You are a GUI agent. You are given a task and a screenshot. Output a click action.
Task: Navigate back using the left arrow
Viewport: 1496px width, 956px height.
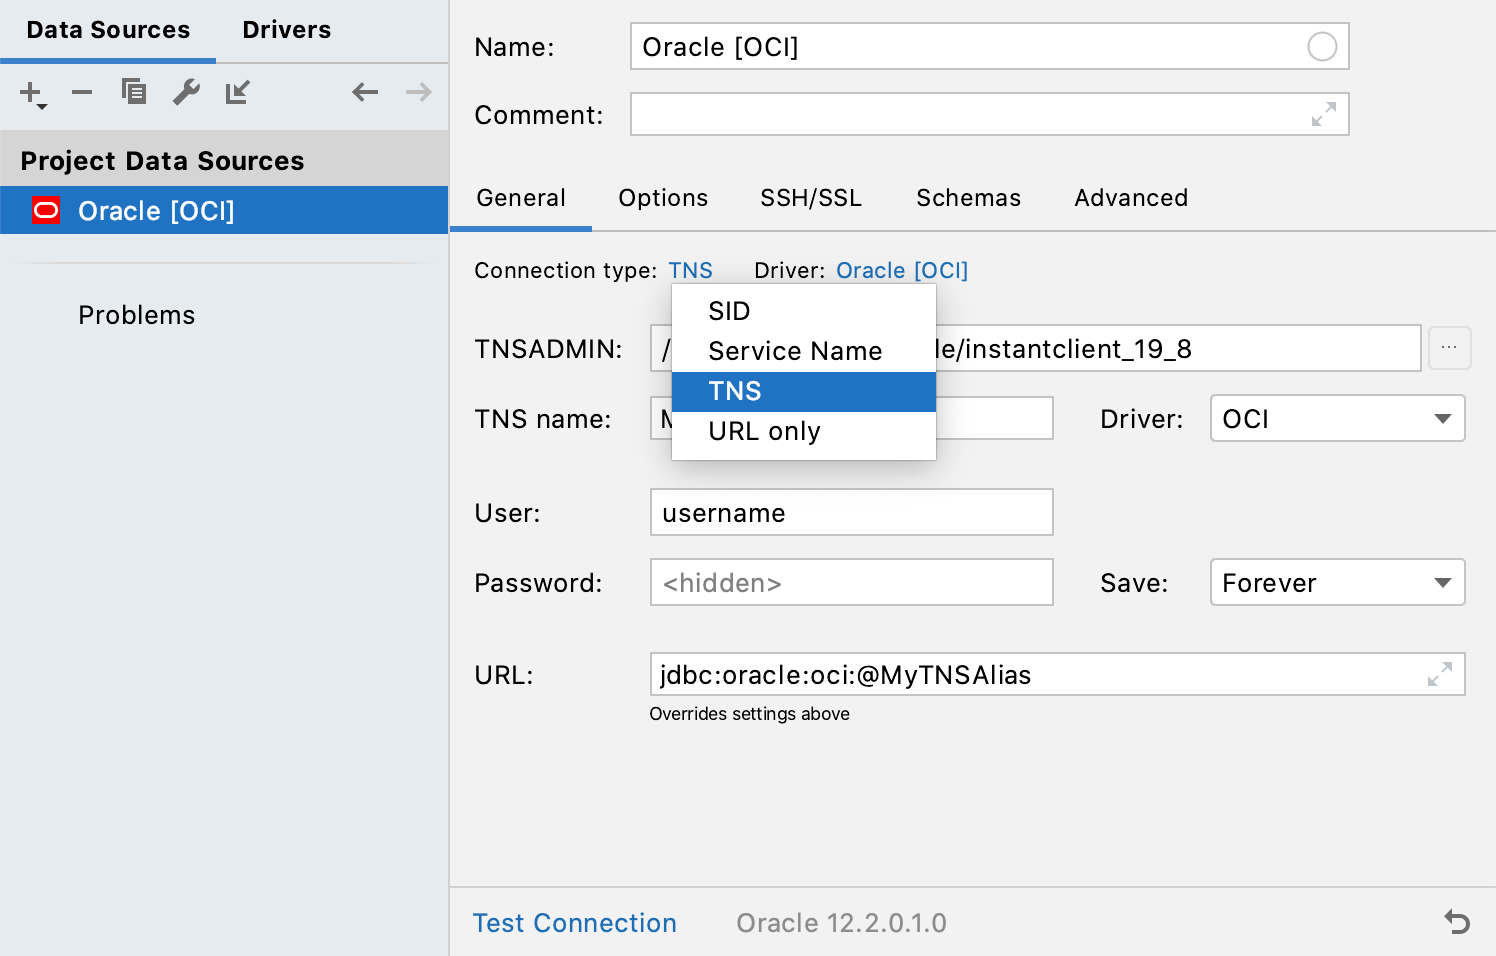click(x=365, y=92)
